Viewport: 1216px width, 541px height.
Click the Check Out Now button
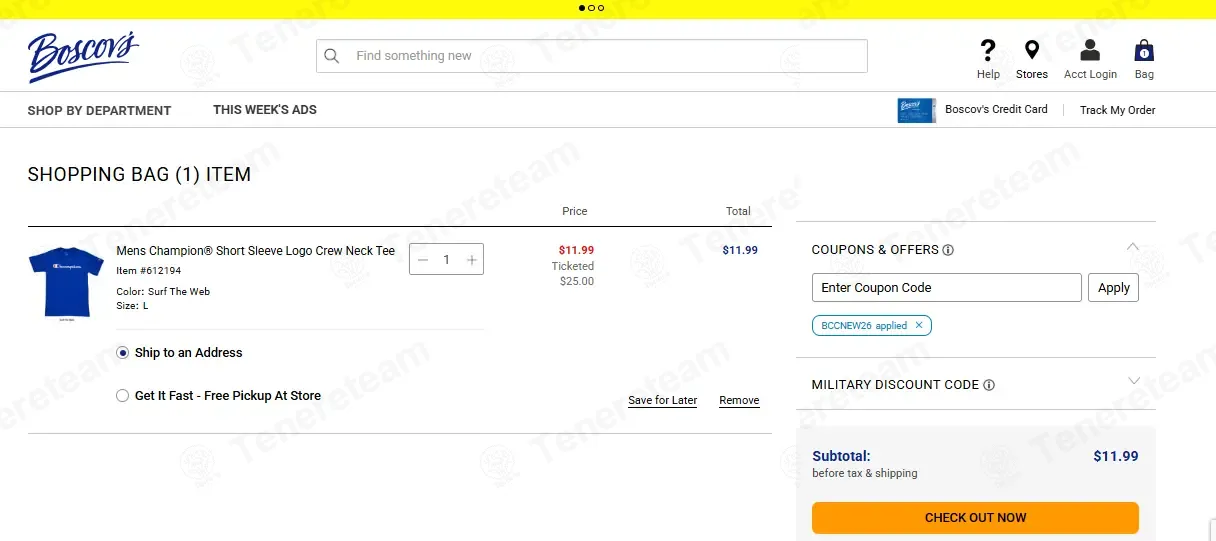(975, 518)
